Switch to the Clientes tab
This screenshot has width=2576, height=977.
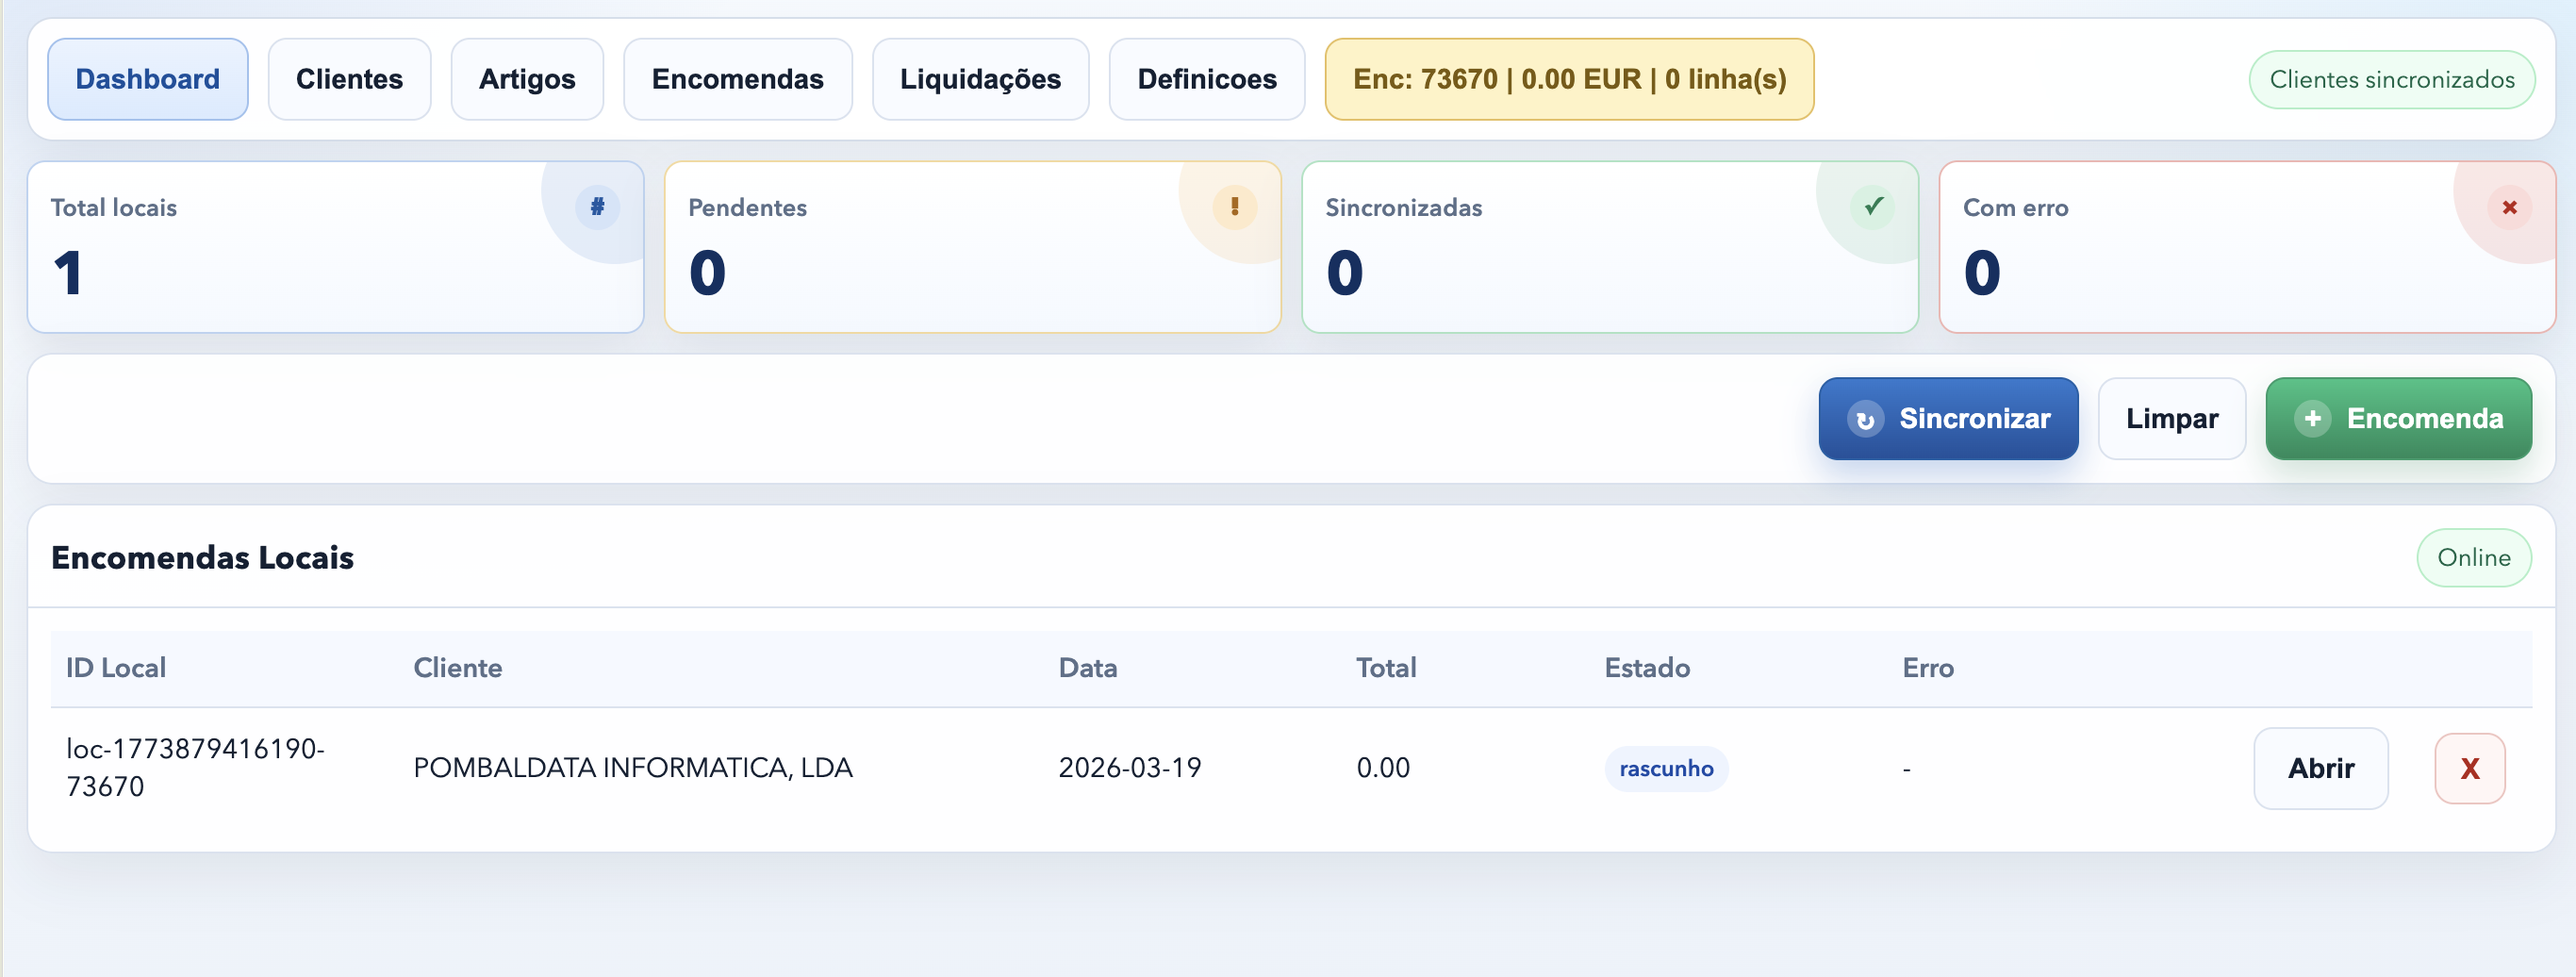349,78
